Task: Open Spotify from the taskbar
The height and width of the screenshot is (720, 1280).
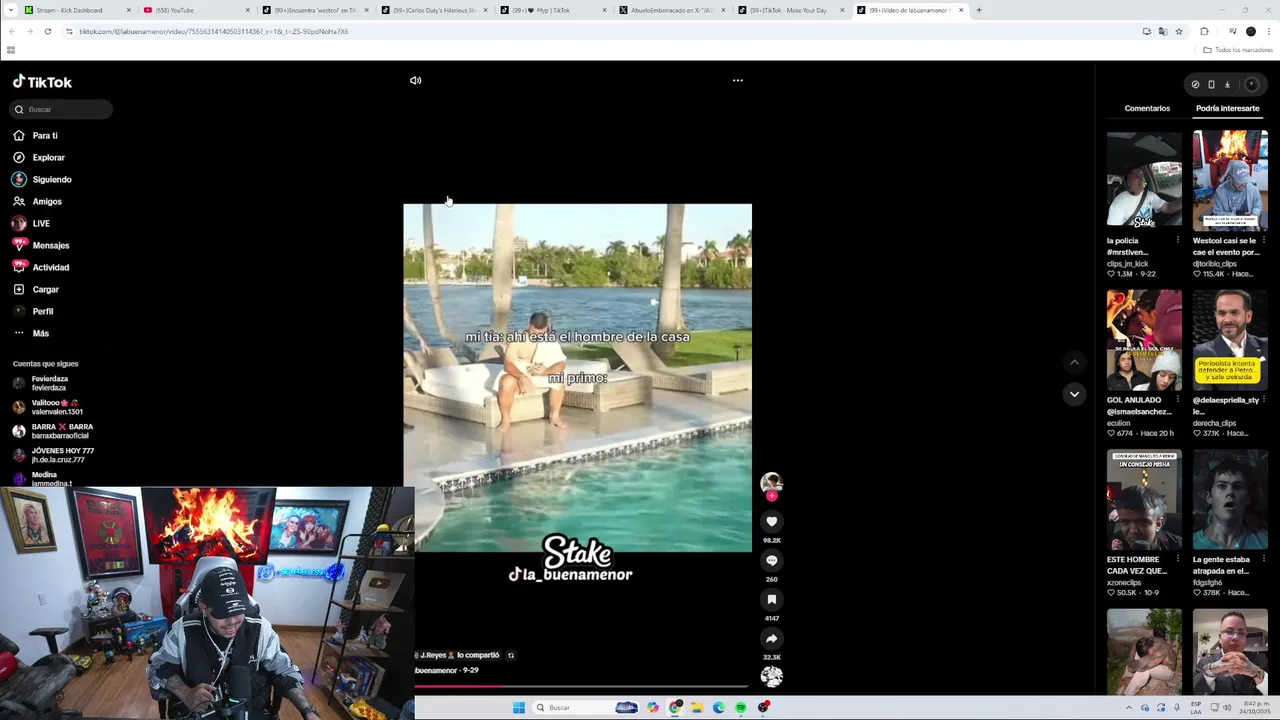Action: pos(740,708)
